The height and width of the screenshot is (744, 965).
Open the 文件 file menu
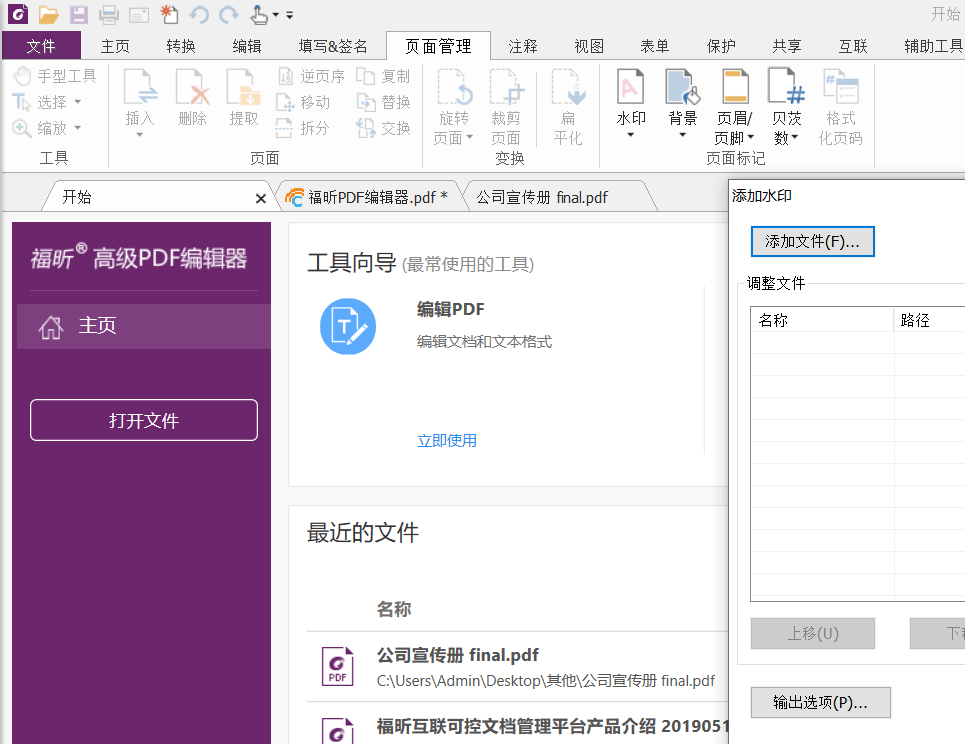click(x=41, y=46)
